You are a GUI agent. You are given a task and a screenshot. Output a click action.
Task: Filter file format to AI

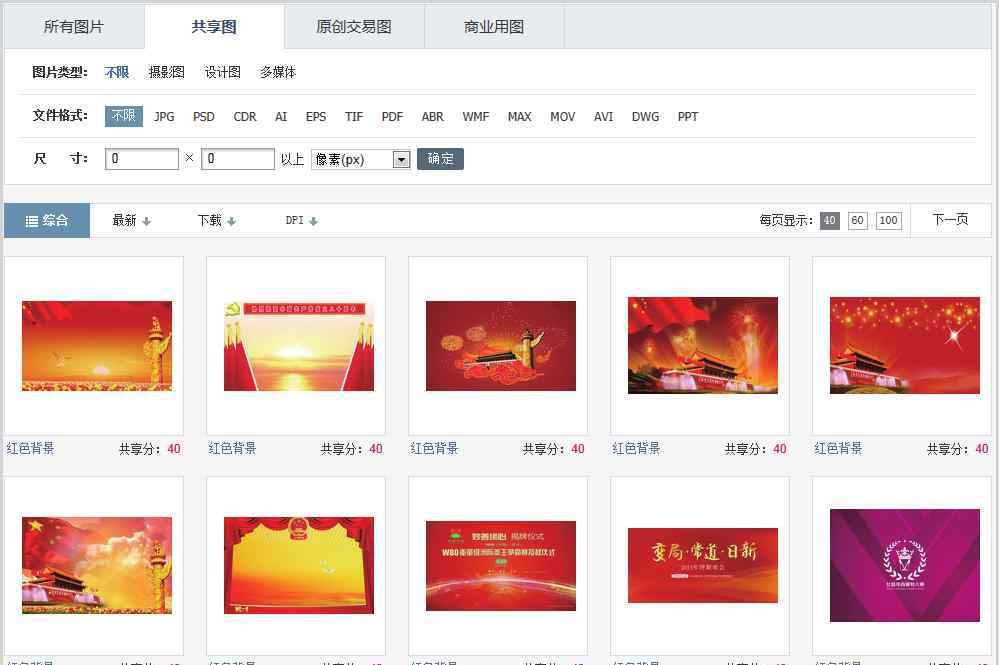281,117
